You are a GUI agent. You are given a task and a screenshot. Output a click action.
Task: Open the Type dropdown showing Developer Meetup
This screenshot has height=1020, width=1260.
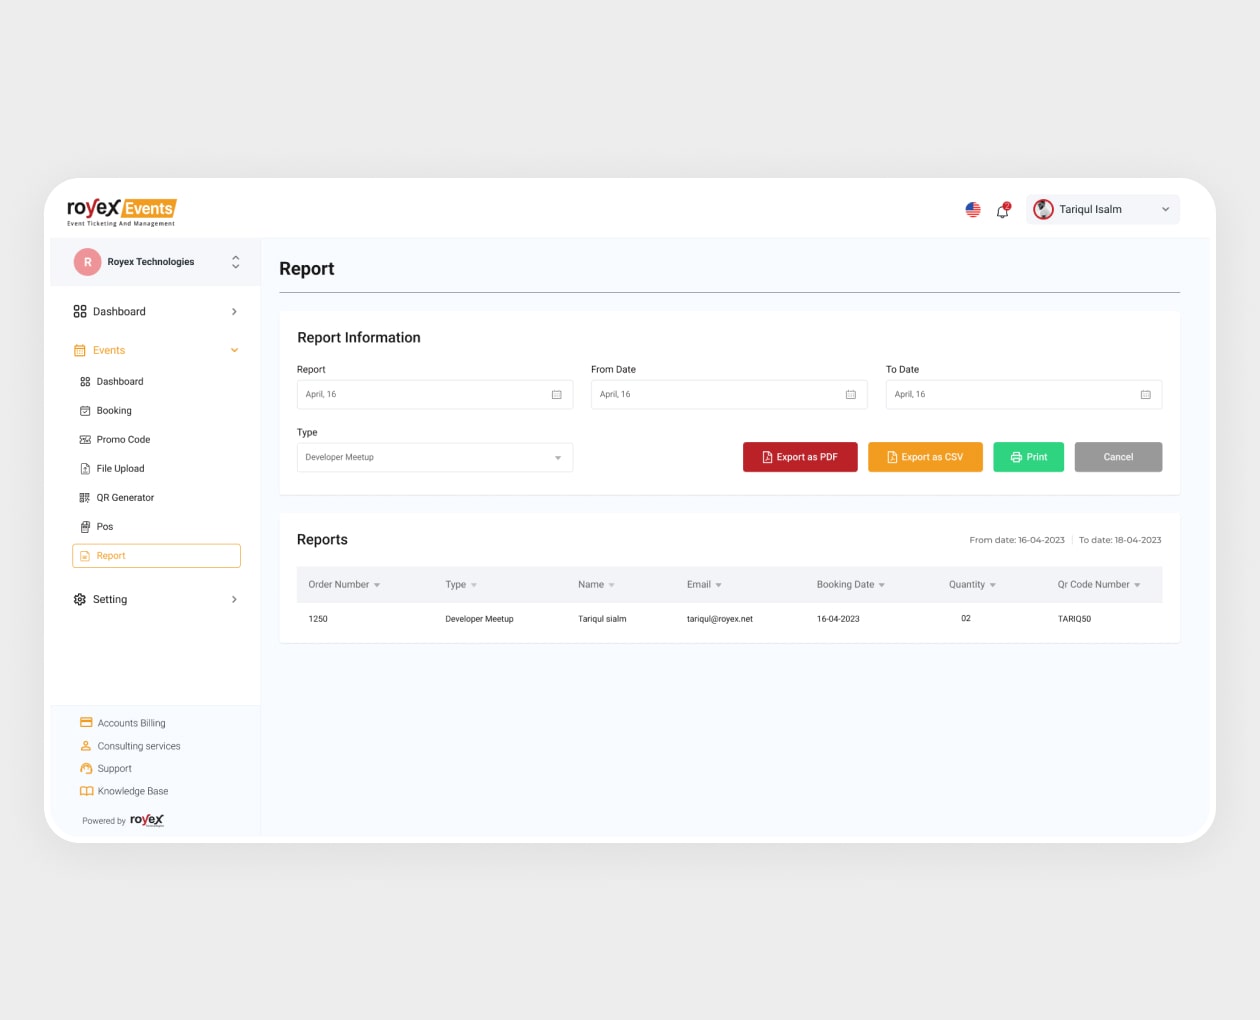[x=434, y=458]
